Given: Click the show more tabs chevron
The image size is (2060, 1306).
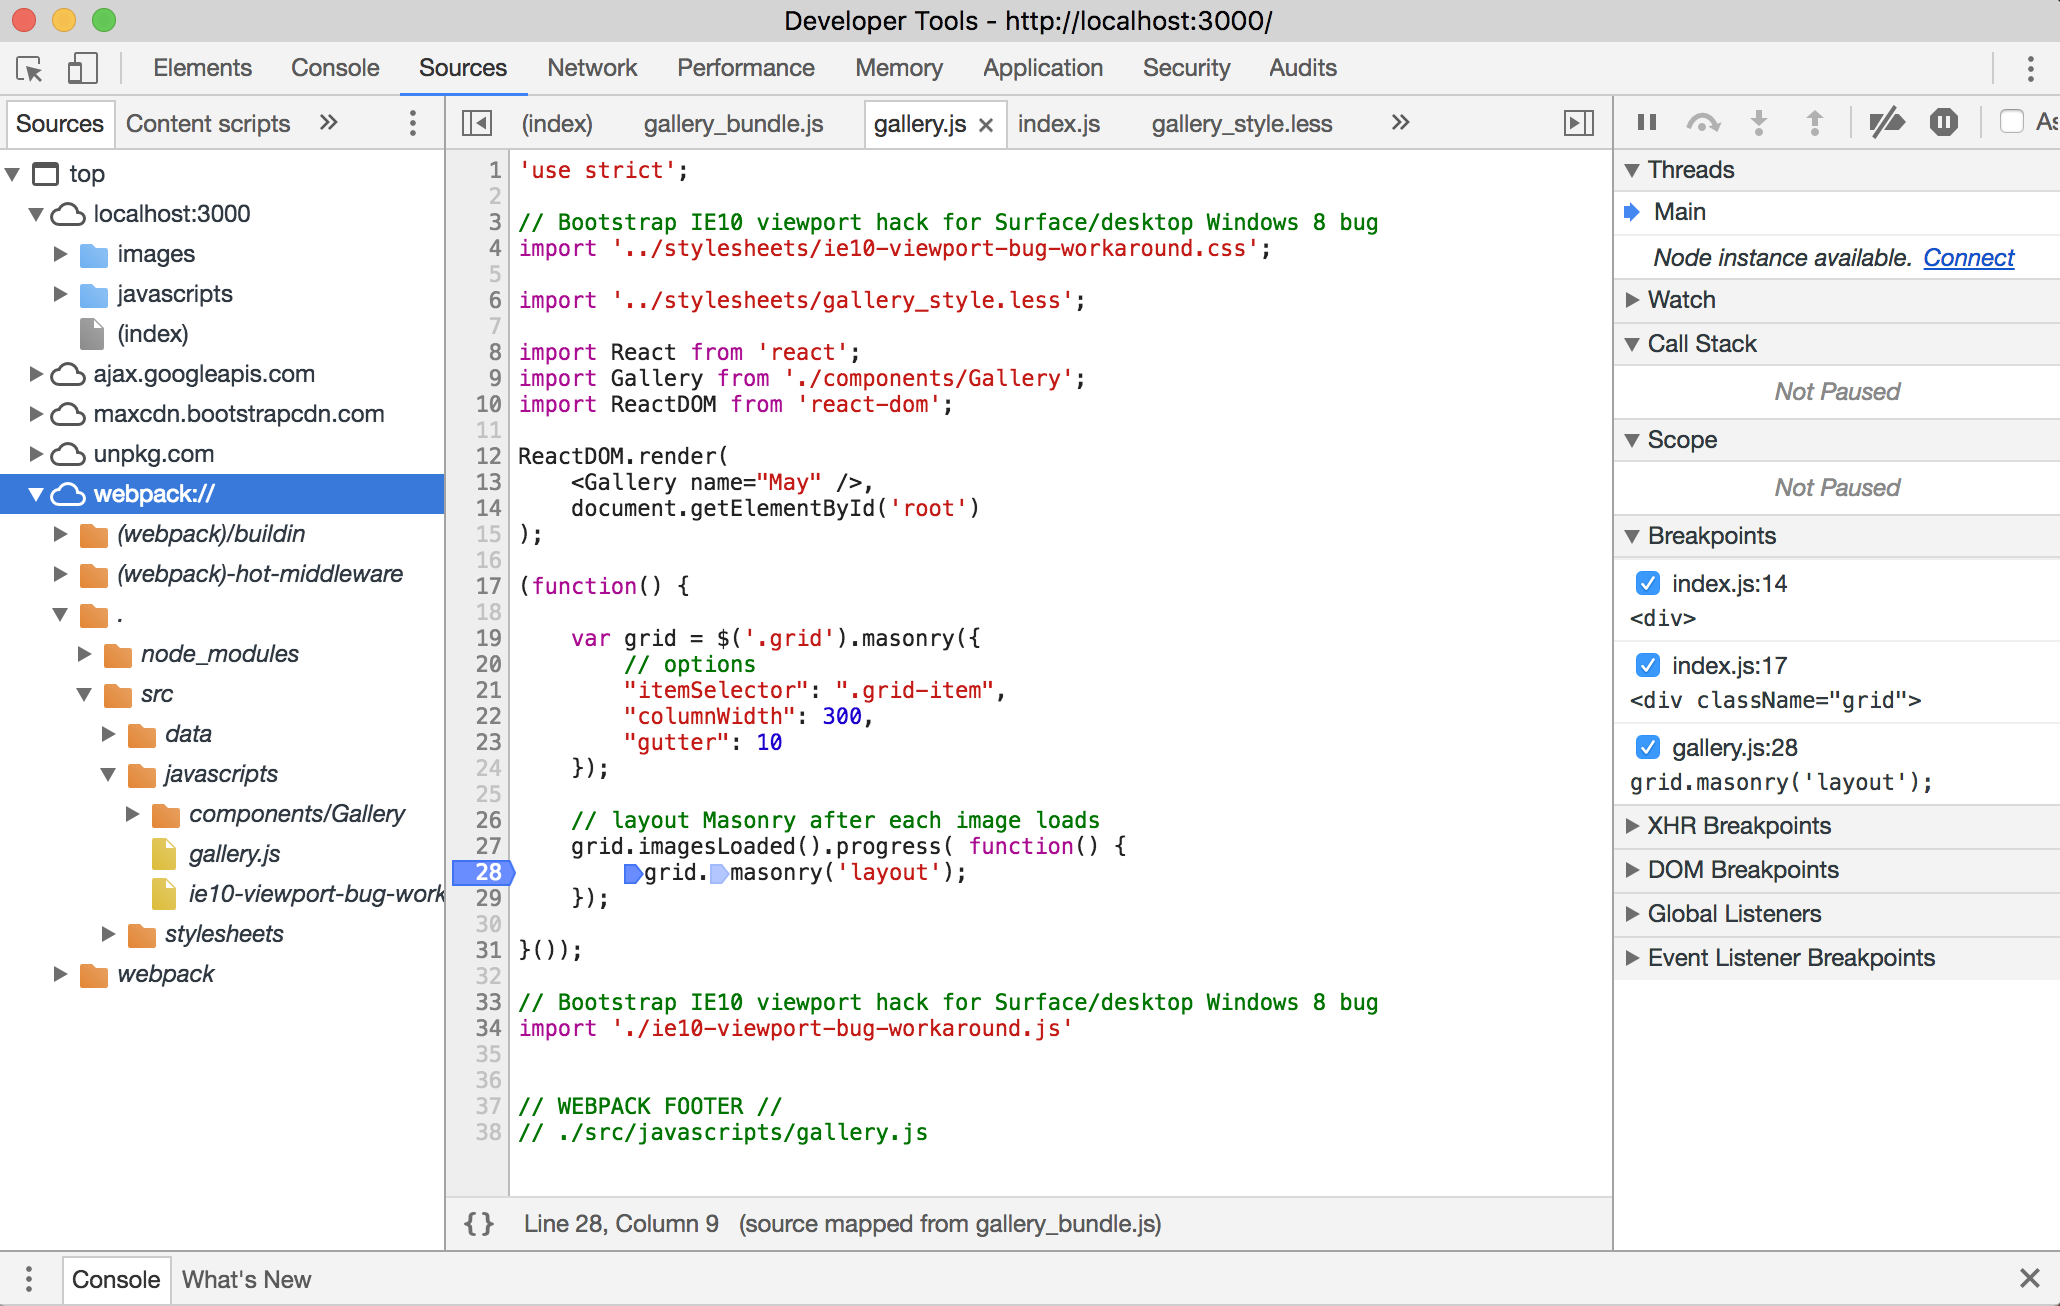Looking at the screenshot, I should click(1396, 123).
